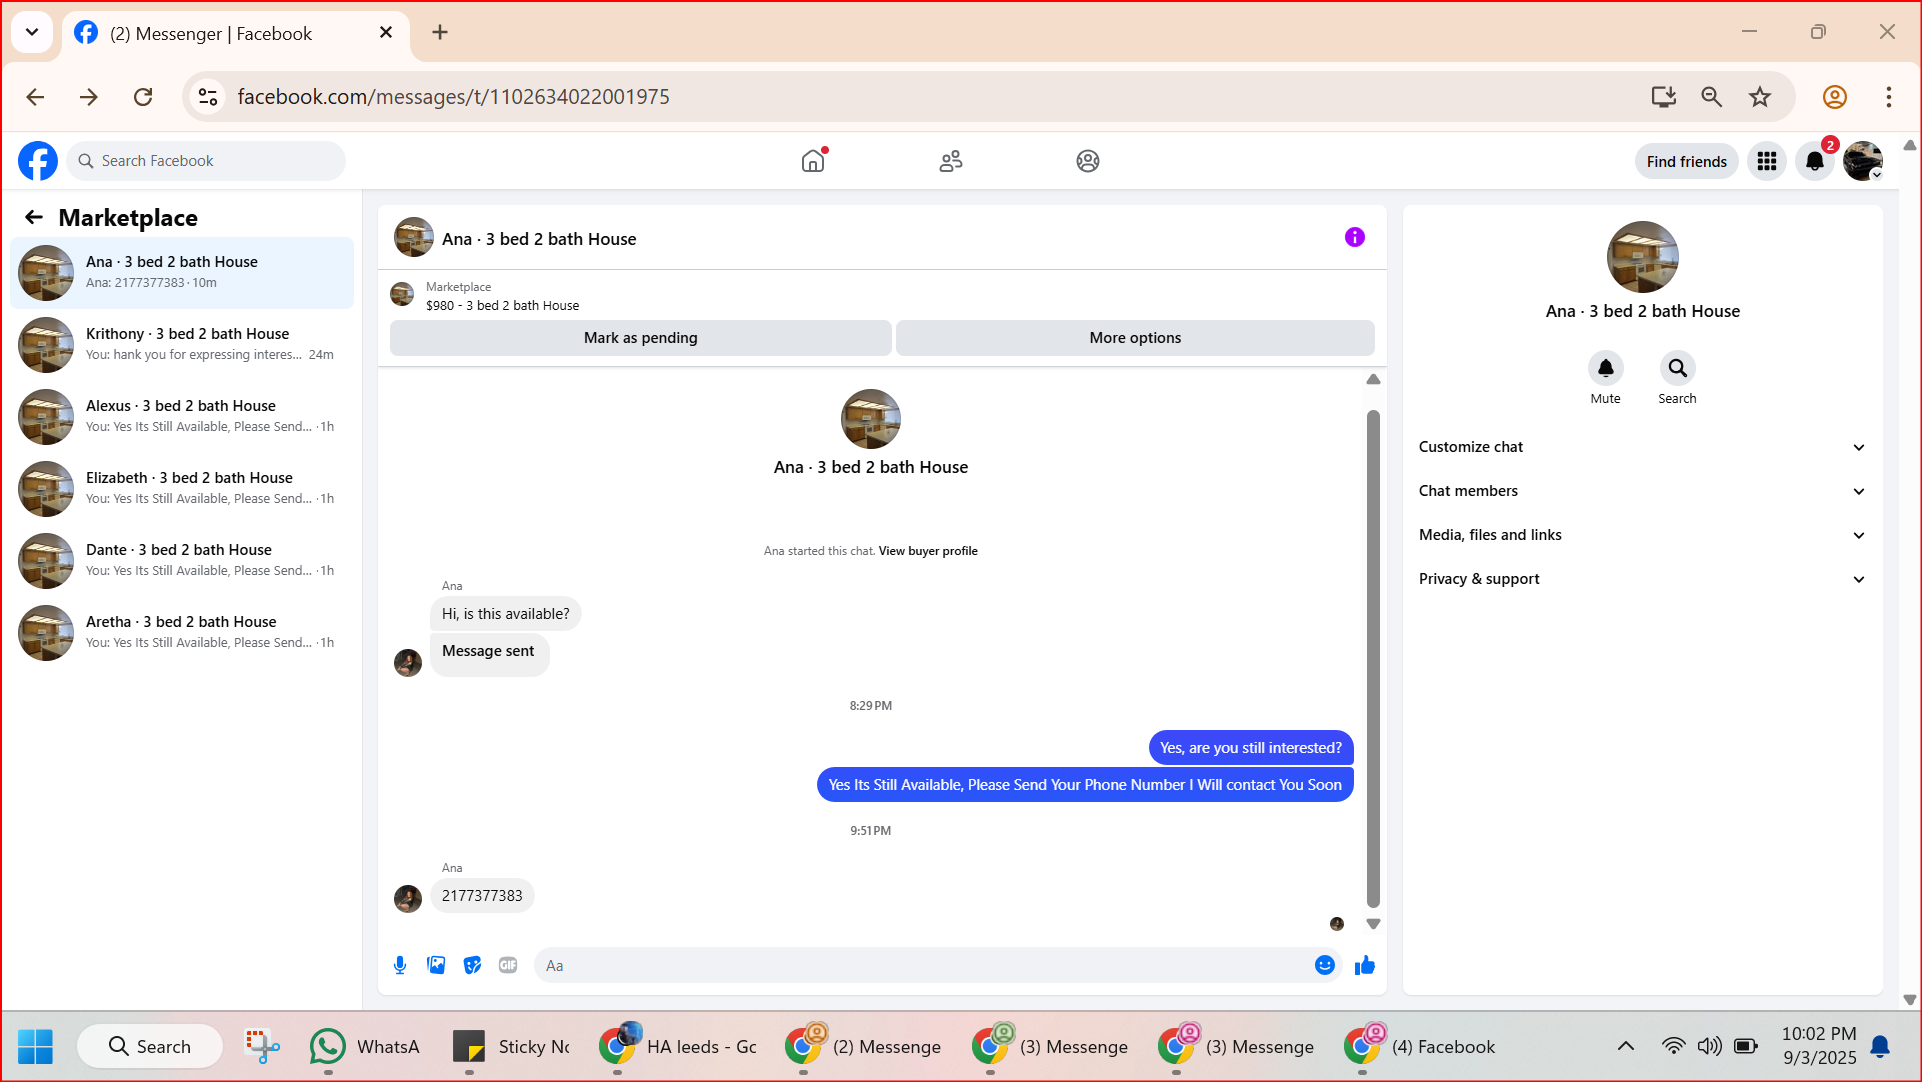Viewport: 1922px width, 1082px height.
Task: Mute this conversation with bell icon
Action: (1606, 368)
